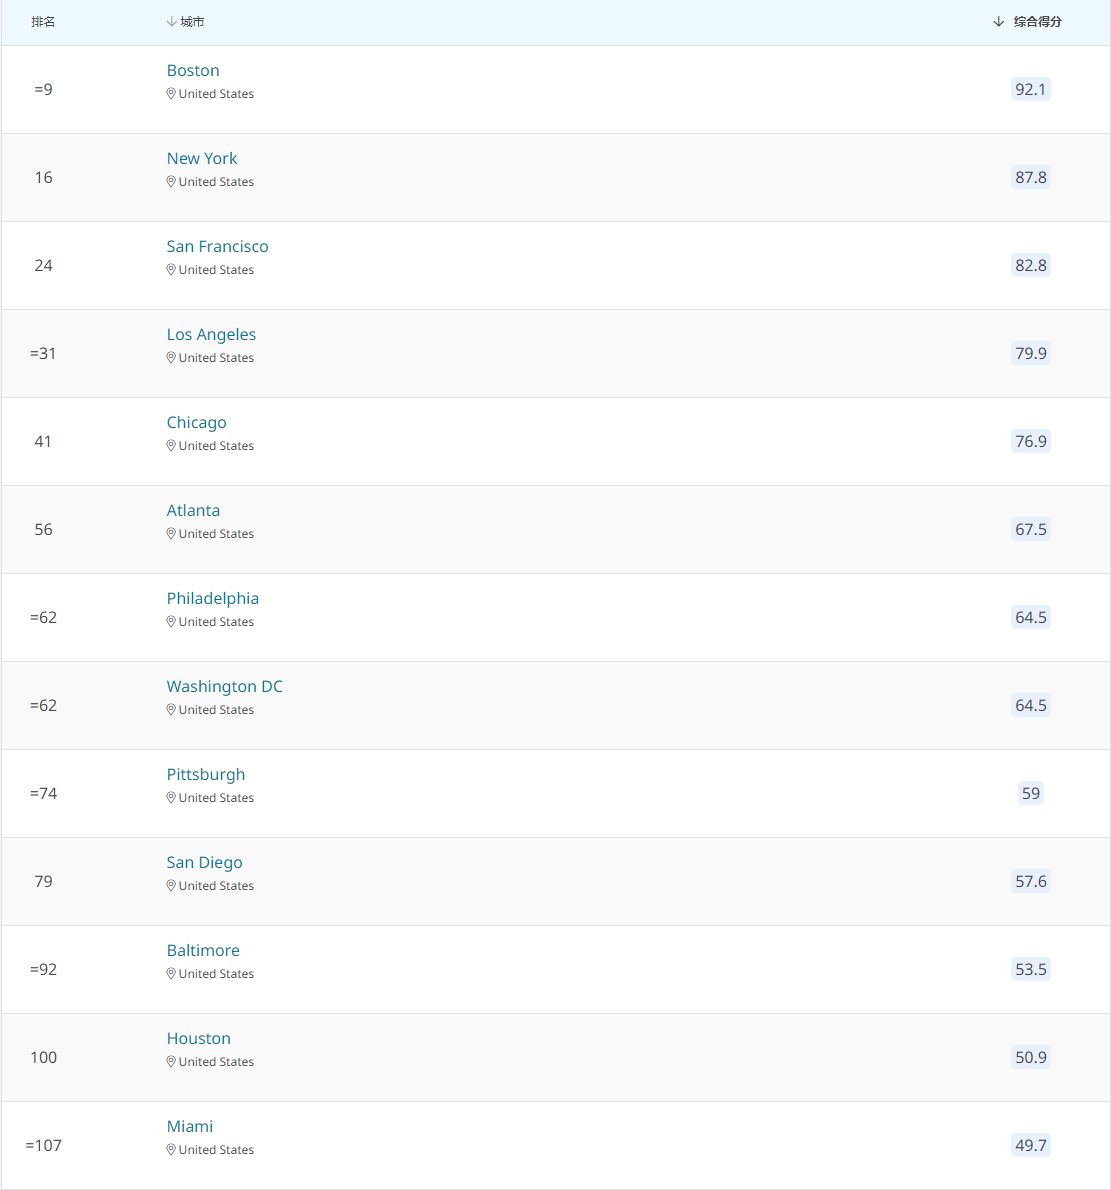1111x1190 pixels.
Task: Open the New York city link
Action: pyautogui.click(x=202, y=159)
